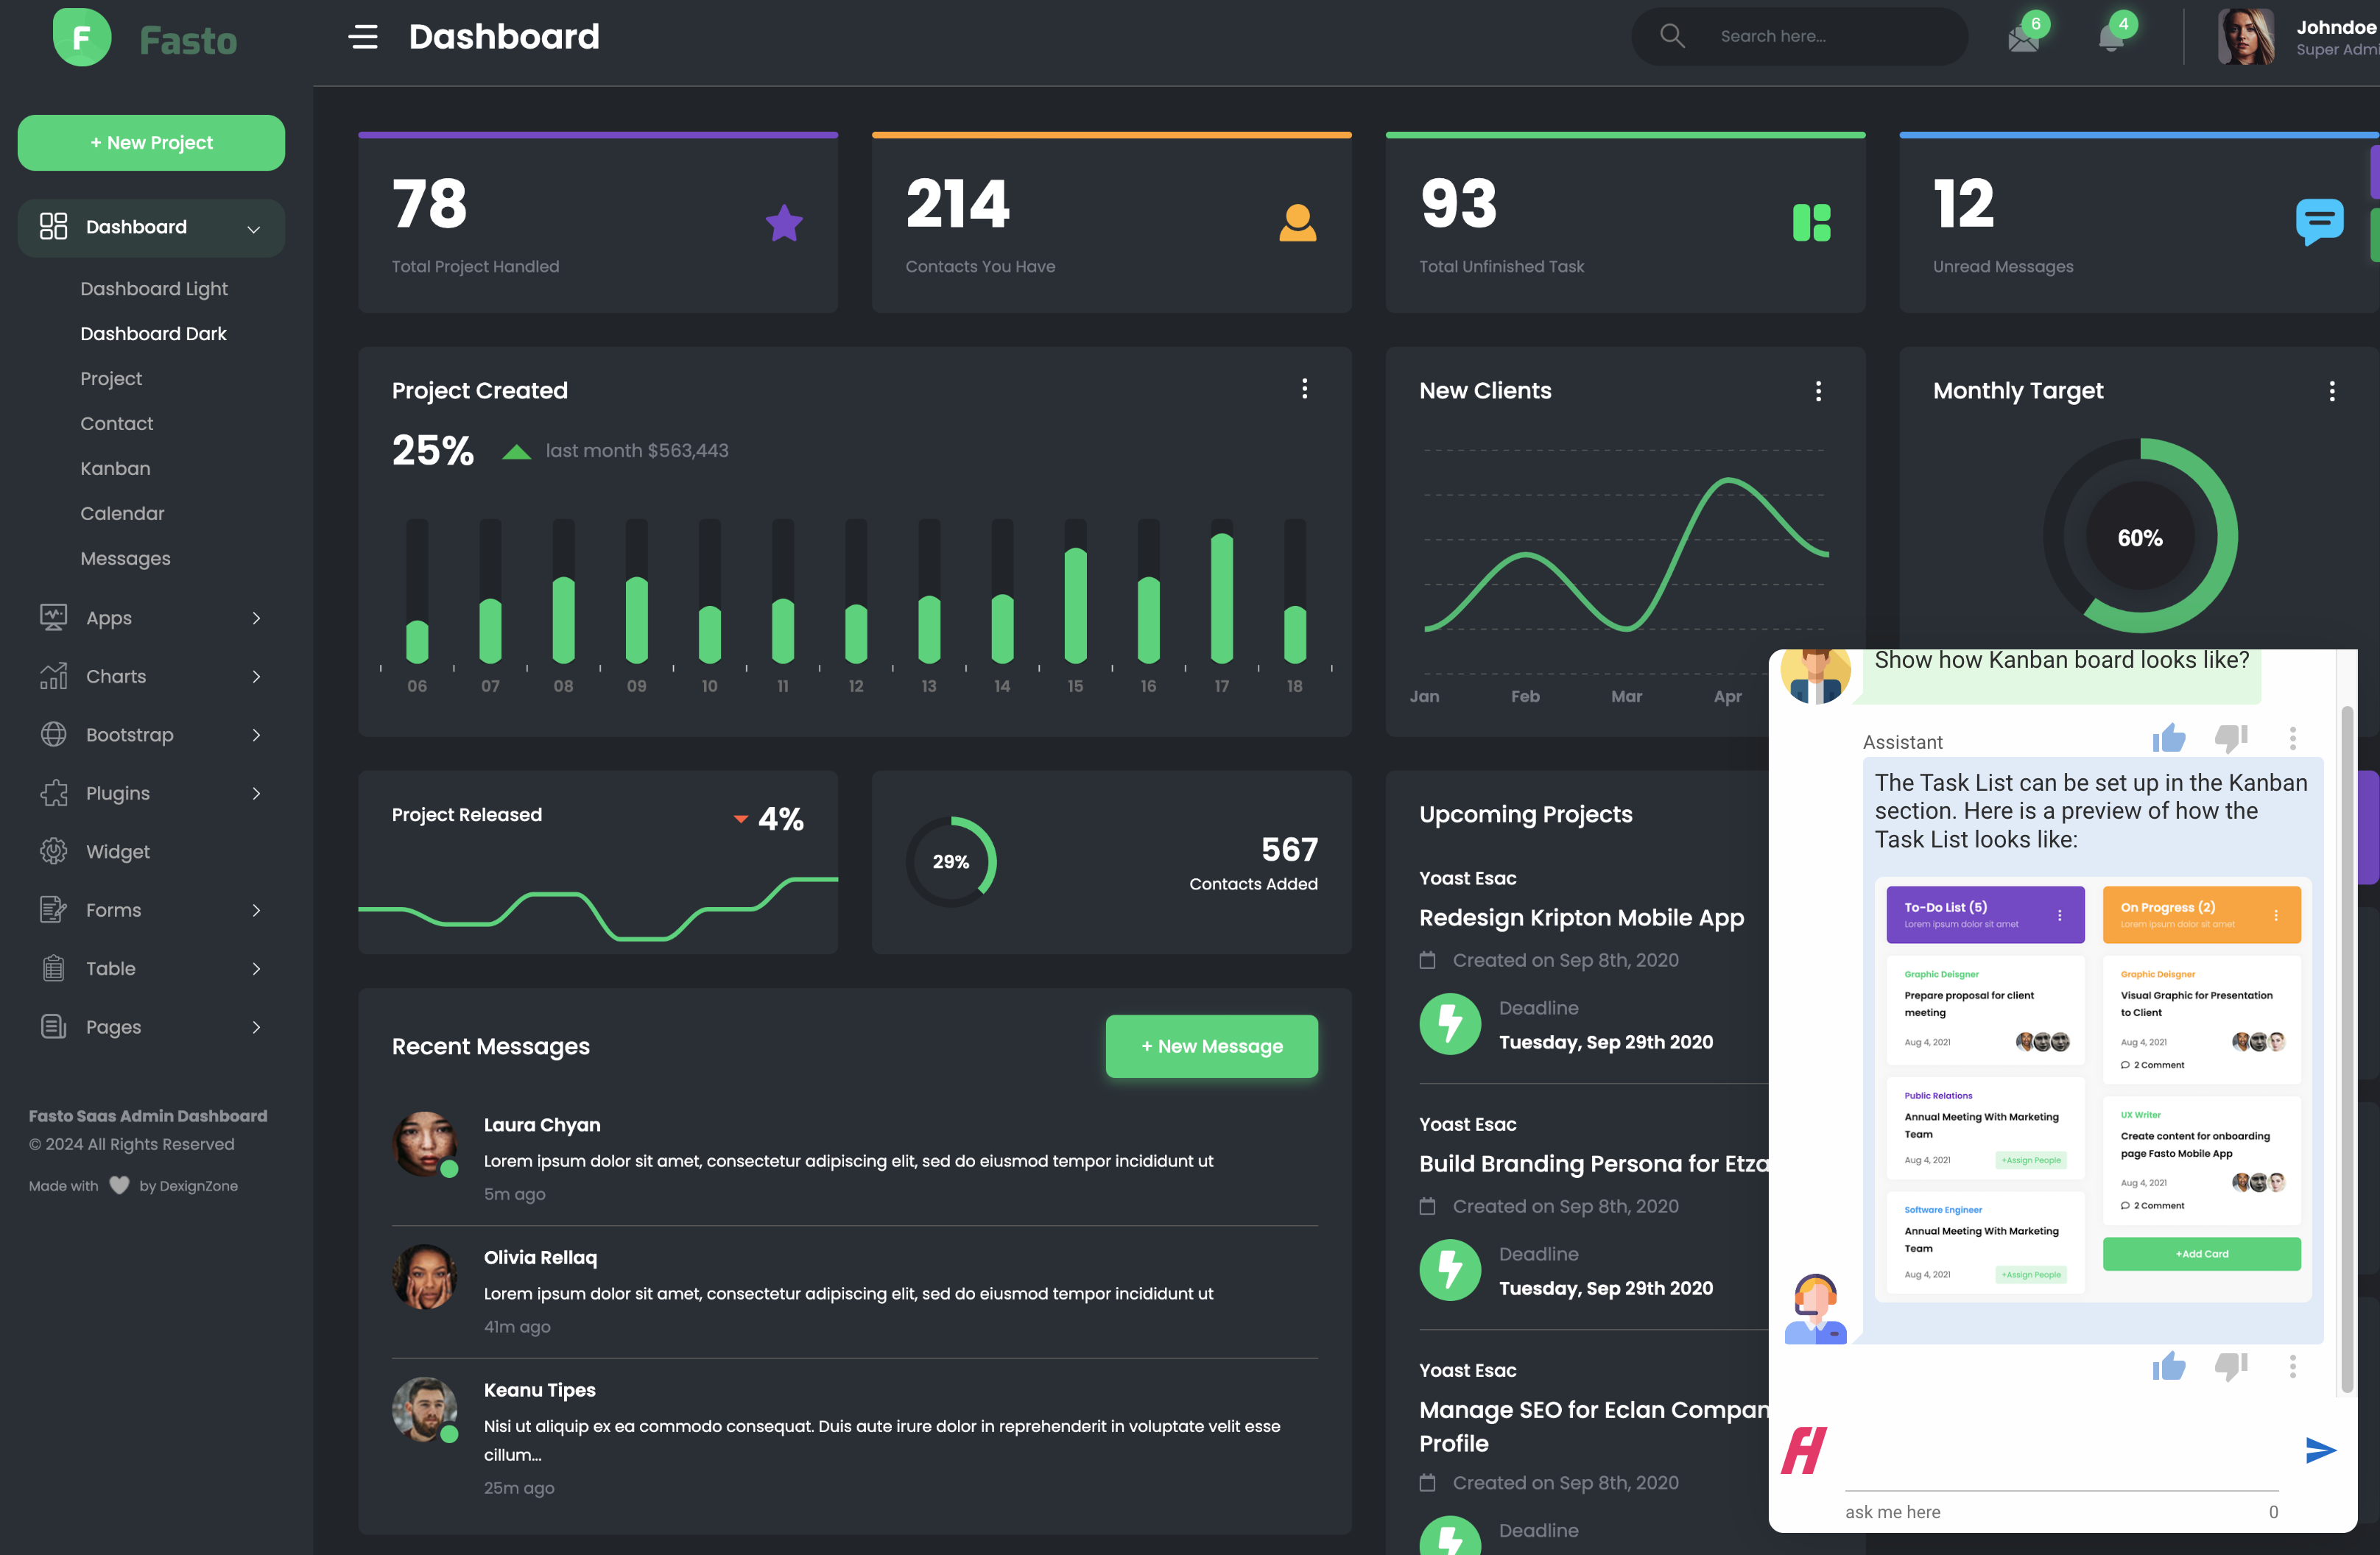2380x1555 pixels.
Task: Click the Johndoe profile avatar
Action: point(2245,37)
